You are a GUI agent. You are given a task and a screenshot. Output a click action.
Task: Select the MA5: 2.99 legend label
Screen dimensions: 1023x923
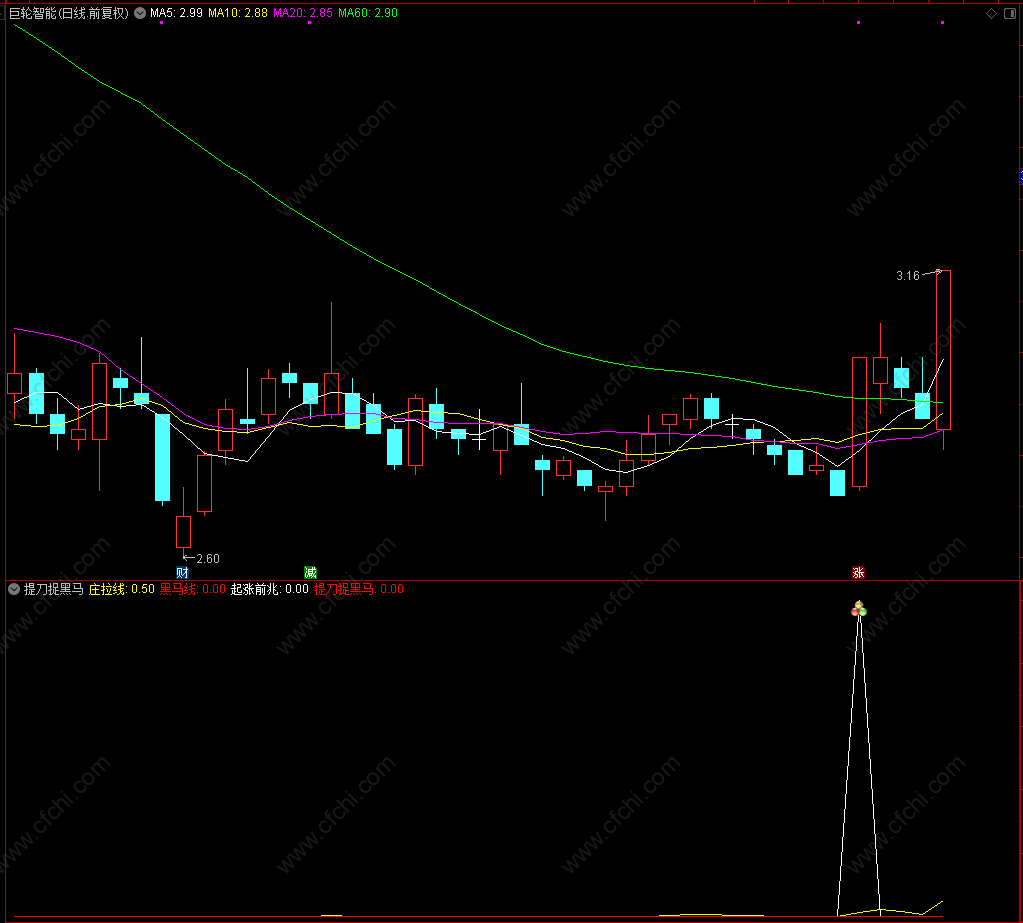pyautogui.click(x=176, y=13)
